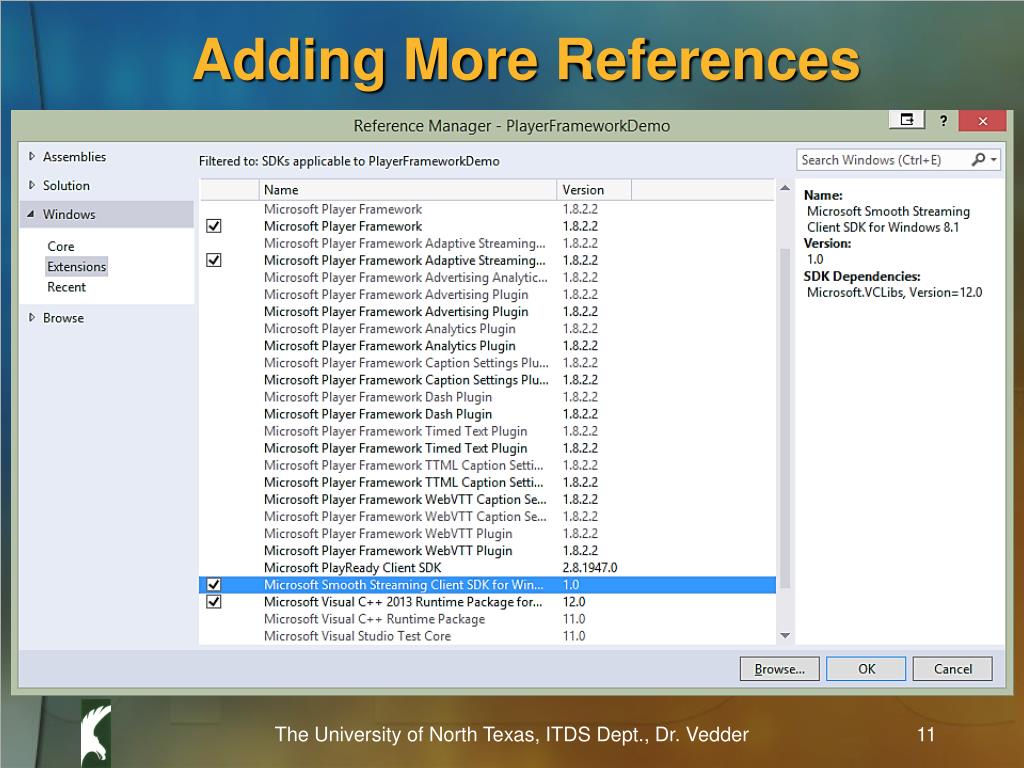Viewport: 1024px width, 768px height.
Task: Select Solution in the left pane
Action: pyautogui.click(x=66, y=185)
